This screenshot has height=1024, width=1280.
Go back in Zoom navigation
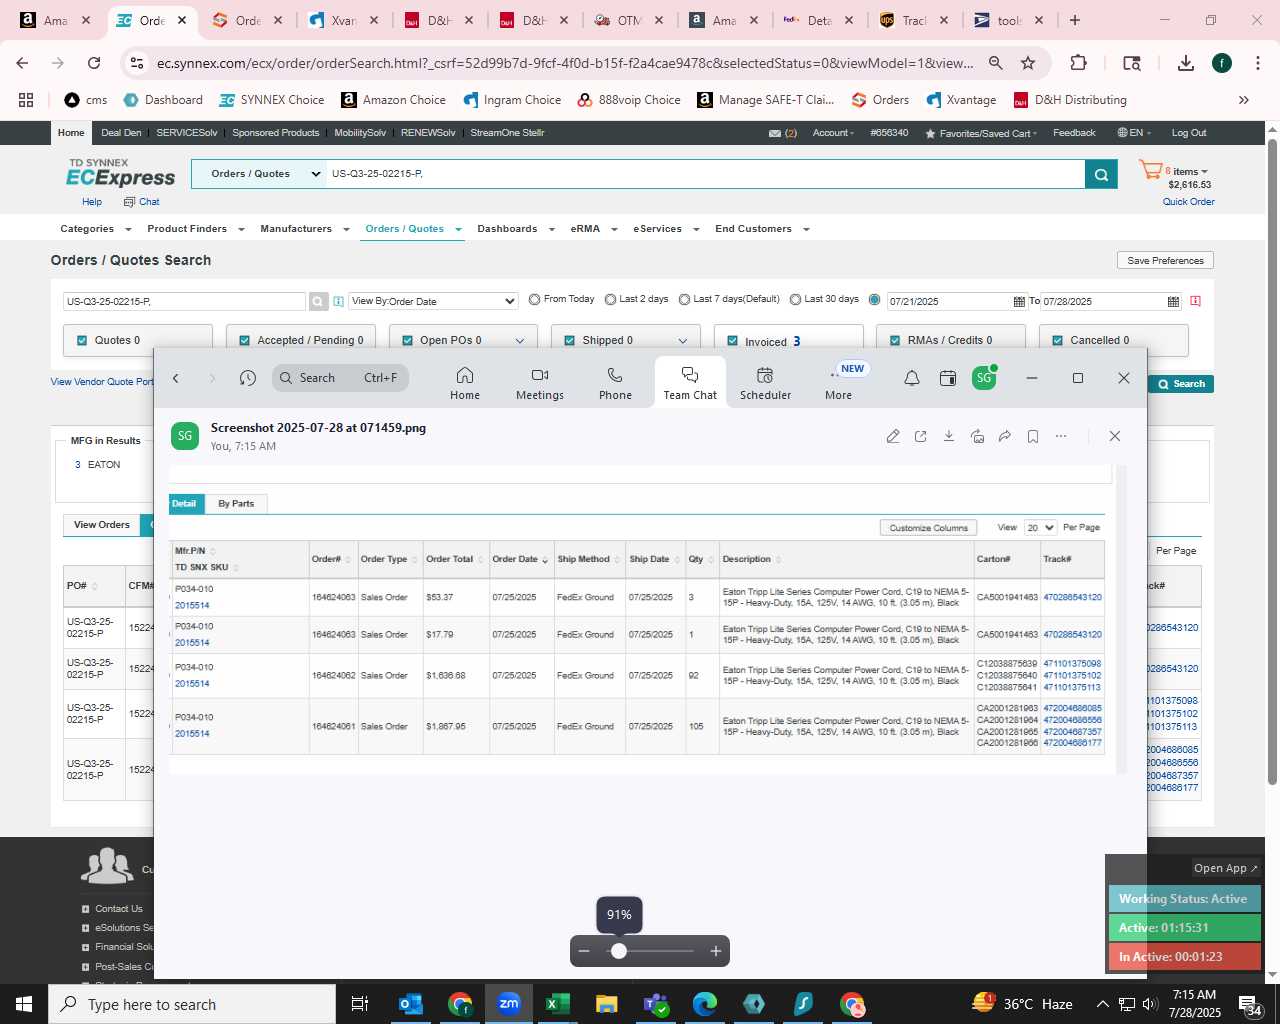(176, 378)
